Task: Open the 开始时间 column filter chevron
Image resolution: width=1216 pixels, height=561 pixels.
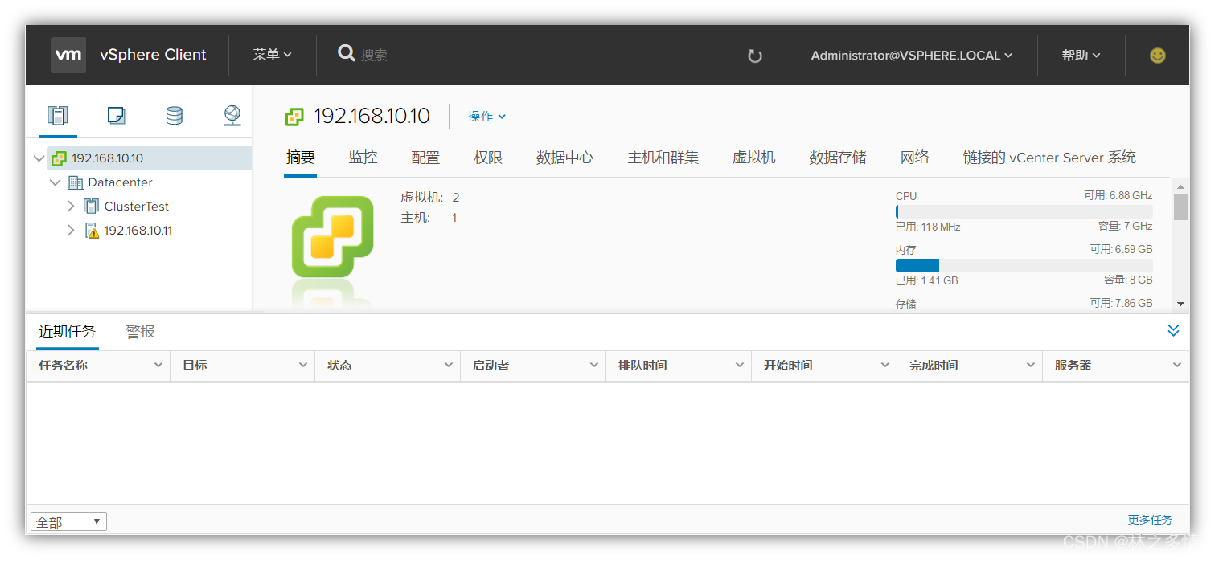Action: click(x=885, y=365)
